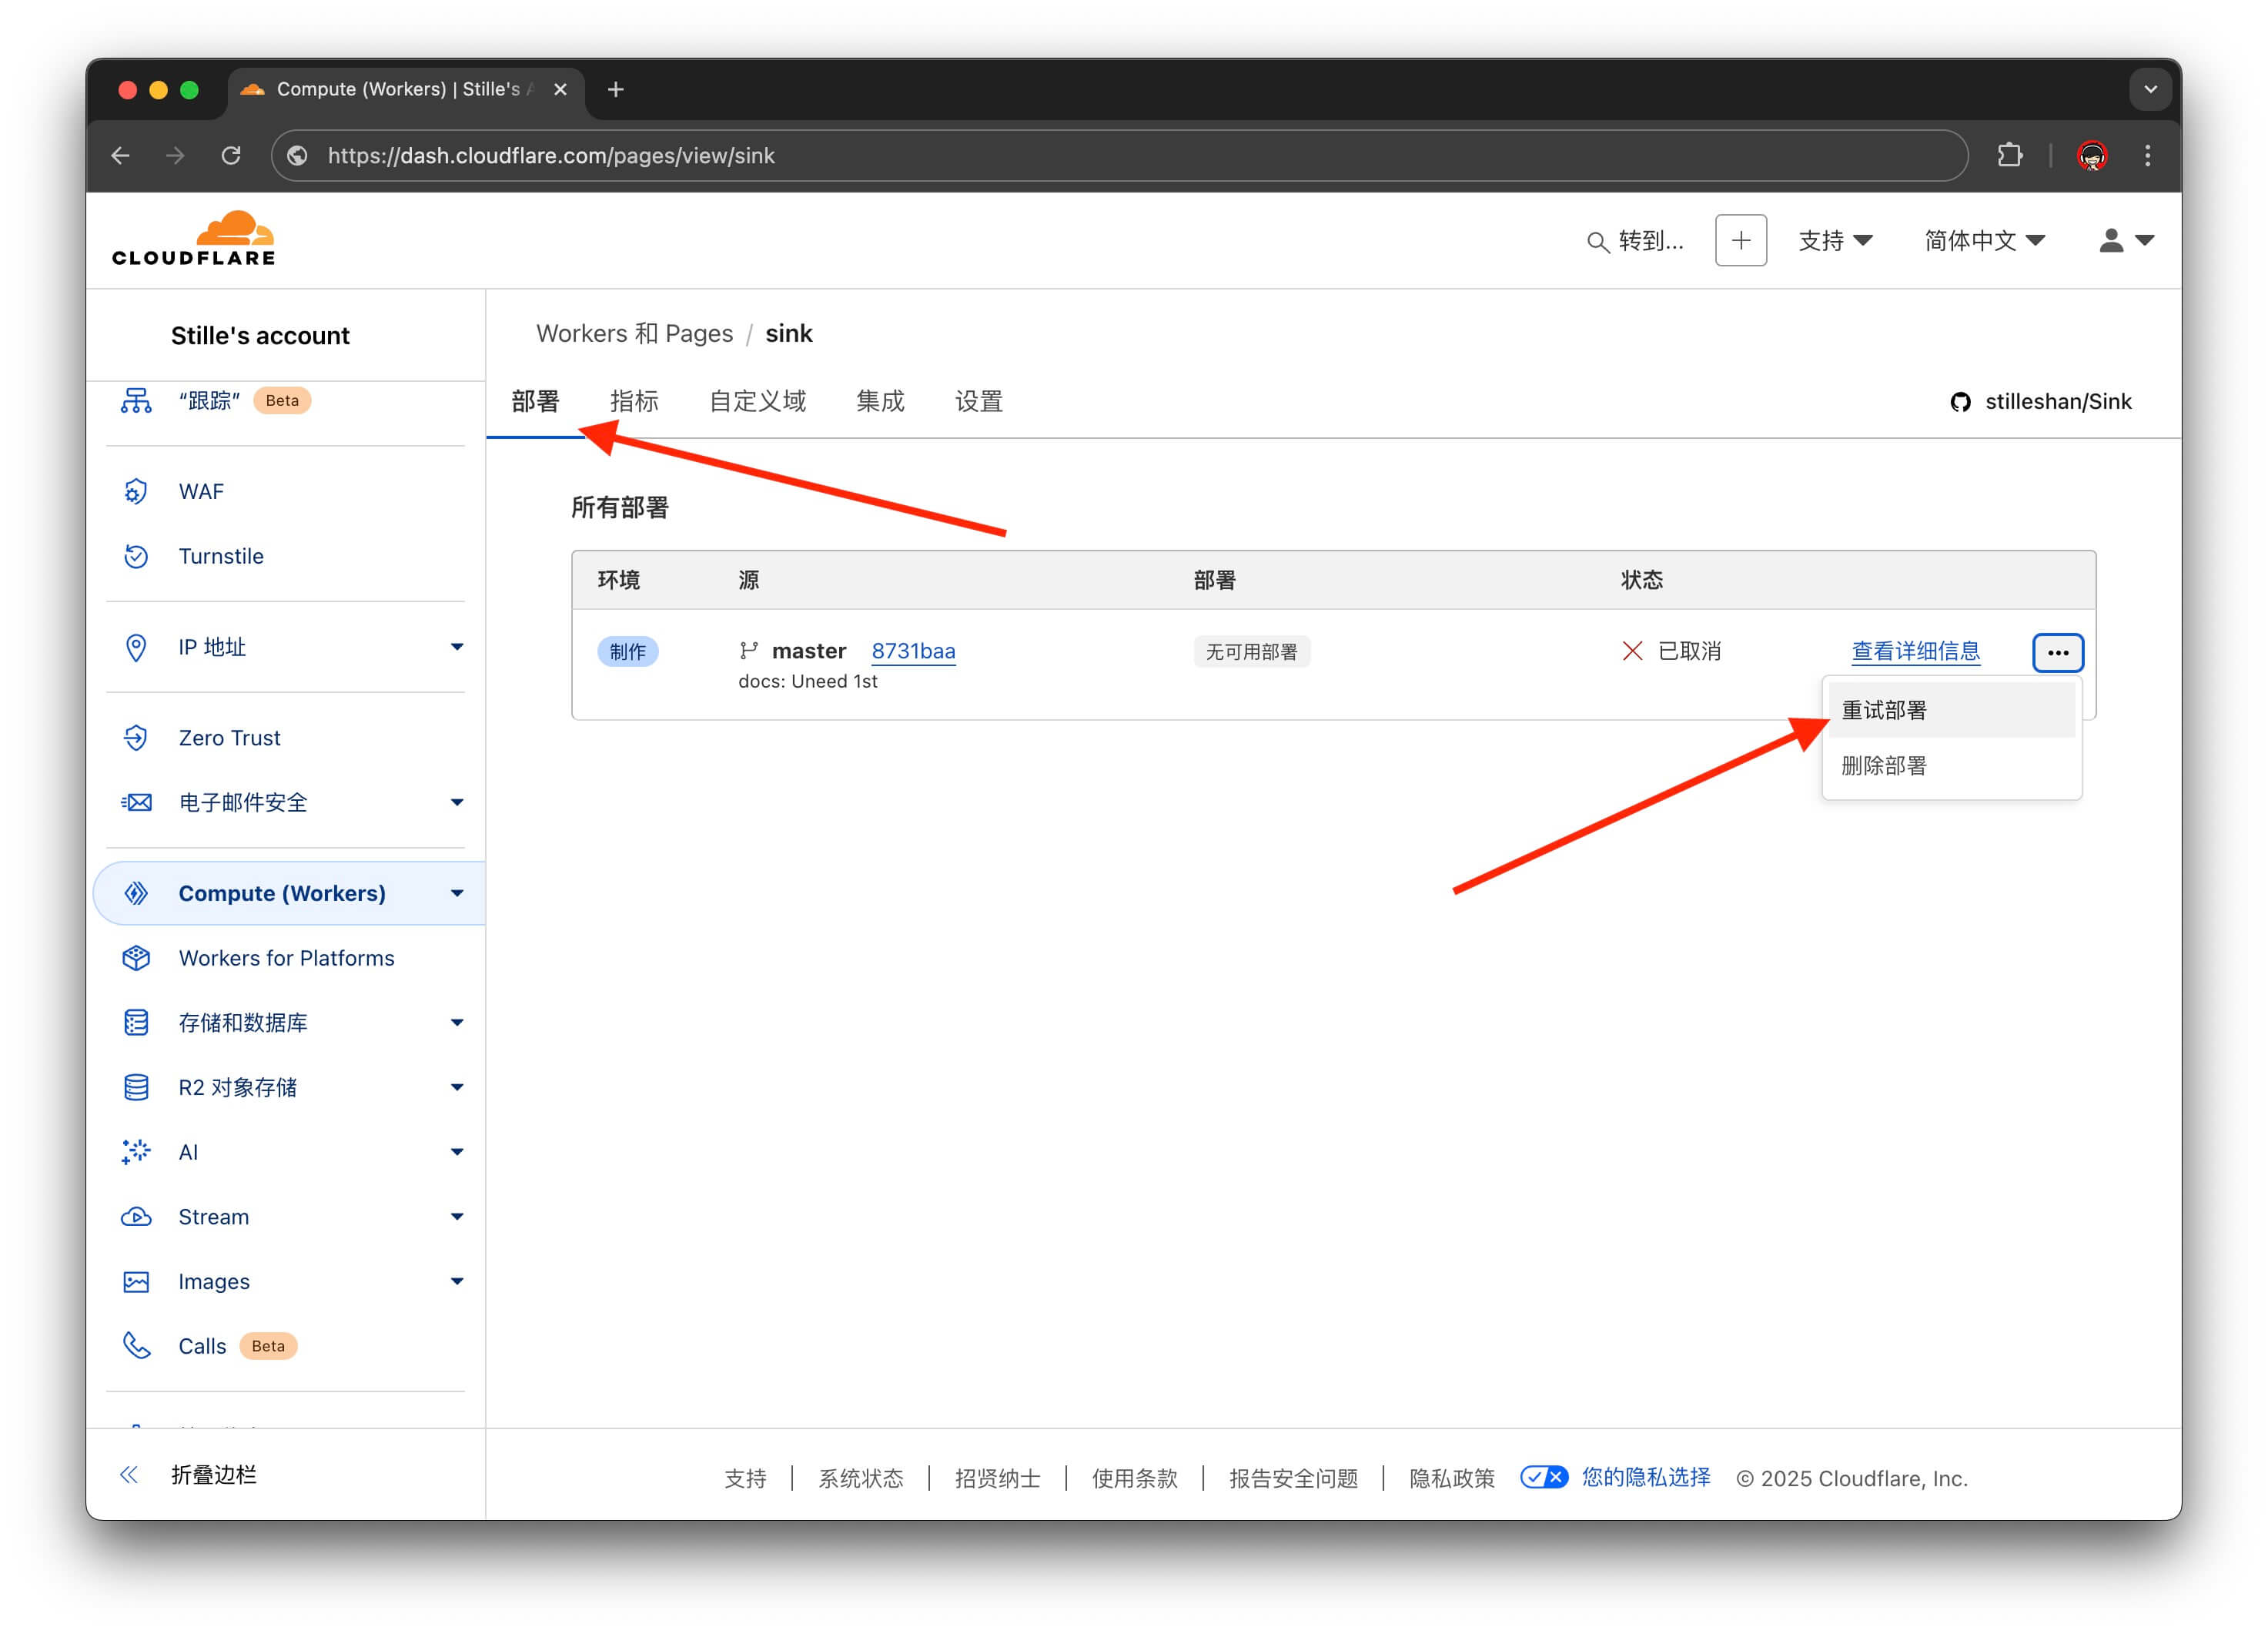Viewport: 2268px width, 1634px height.
Task: Open the 使用条款 footer link
Action: click(x=1135, y=1478)
